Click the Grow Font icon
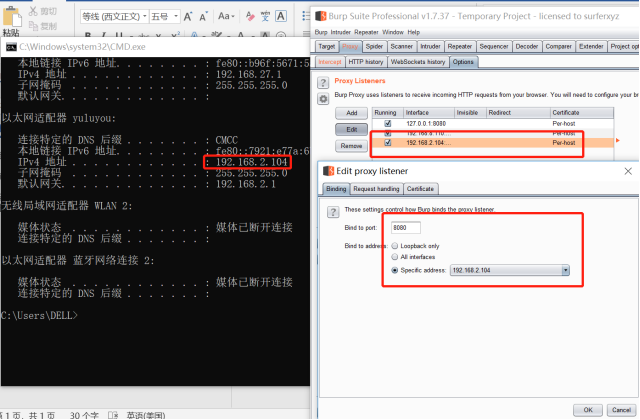The height and width of the screenshot is (420, 640). pyautogui.click(x=188, y=17)
